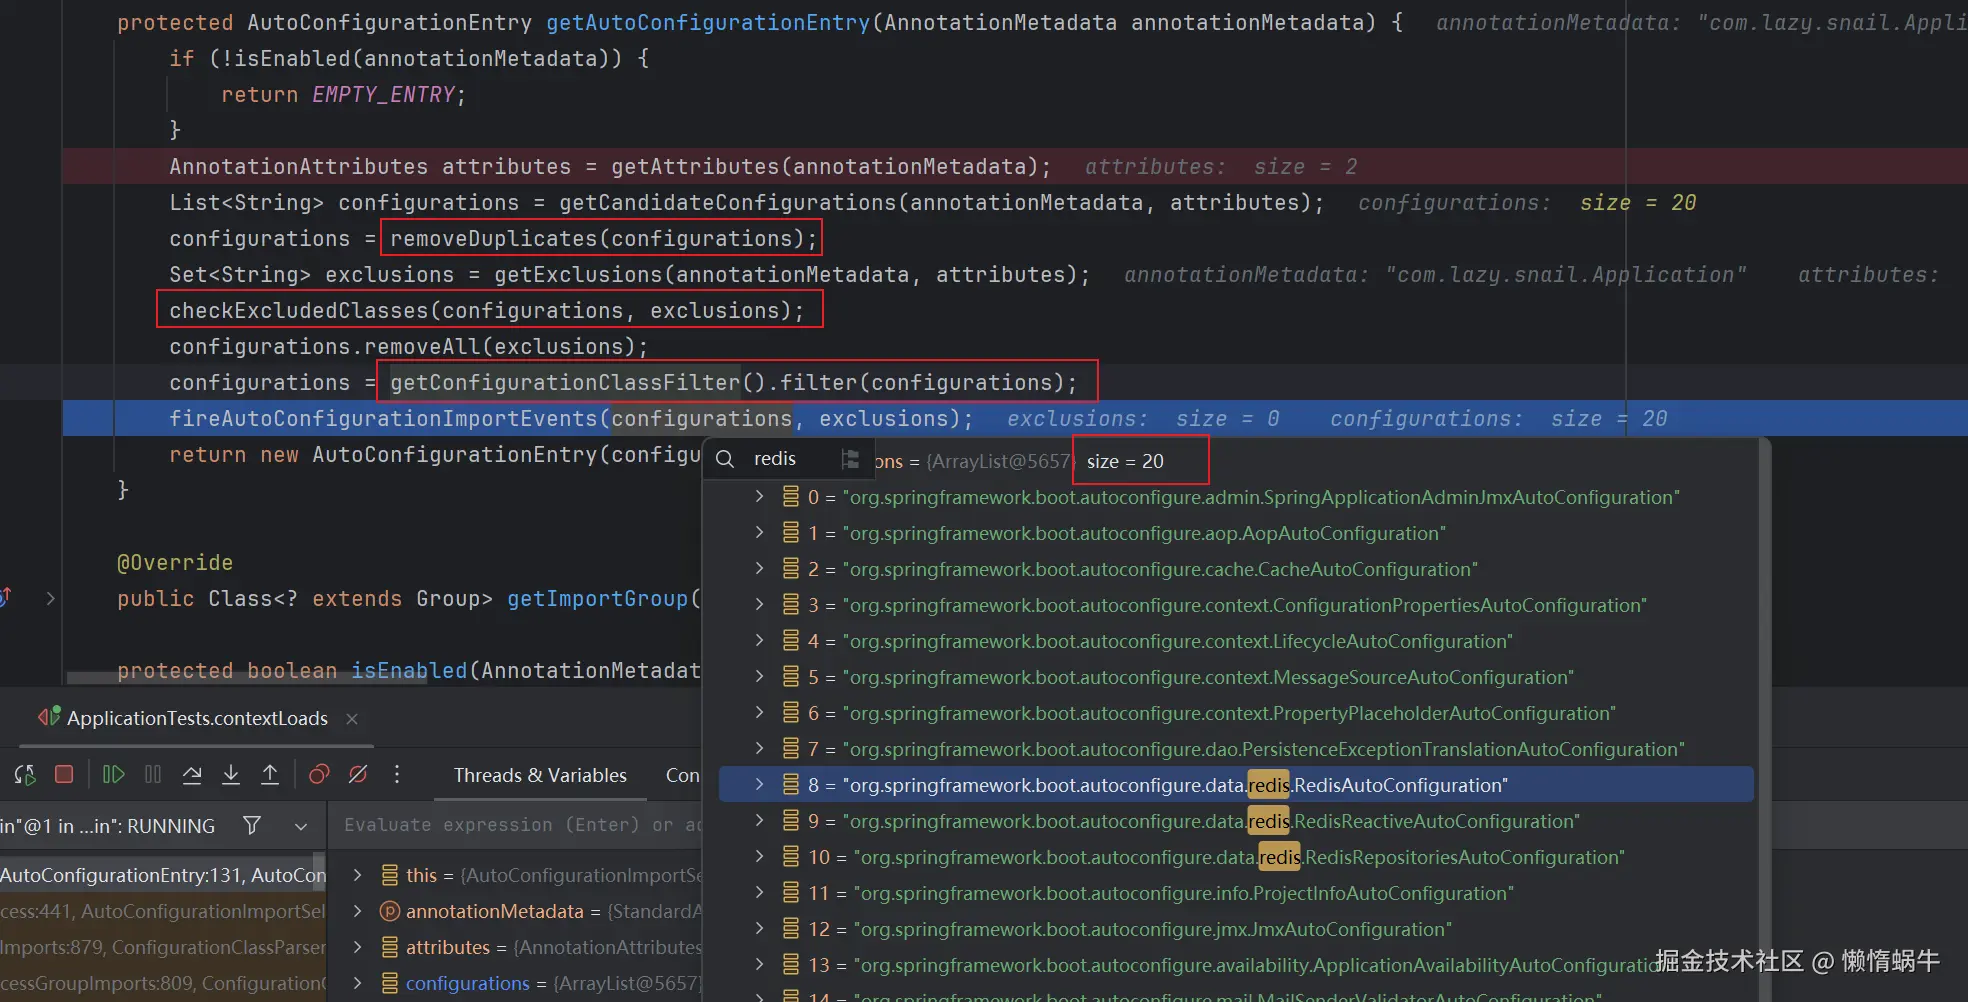The image size is (1968, 1002).
Task: Pause the program with pause icon
Action: point(153,774)
